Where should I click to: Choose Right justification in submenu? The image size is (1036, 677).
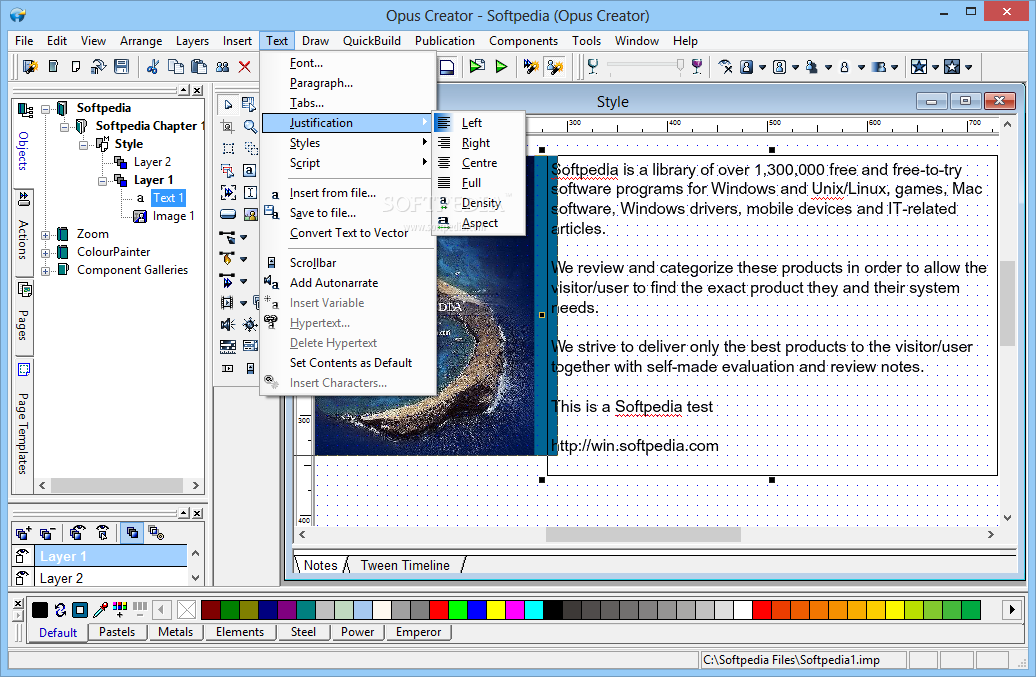point(478,143)
